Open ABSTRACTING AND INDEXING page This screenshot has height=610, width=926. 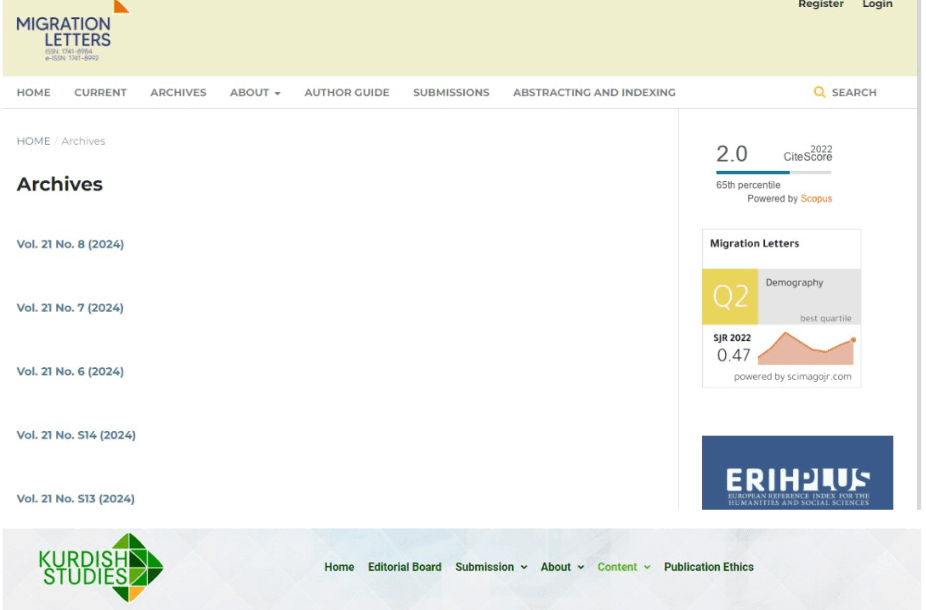594,93
